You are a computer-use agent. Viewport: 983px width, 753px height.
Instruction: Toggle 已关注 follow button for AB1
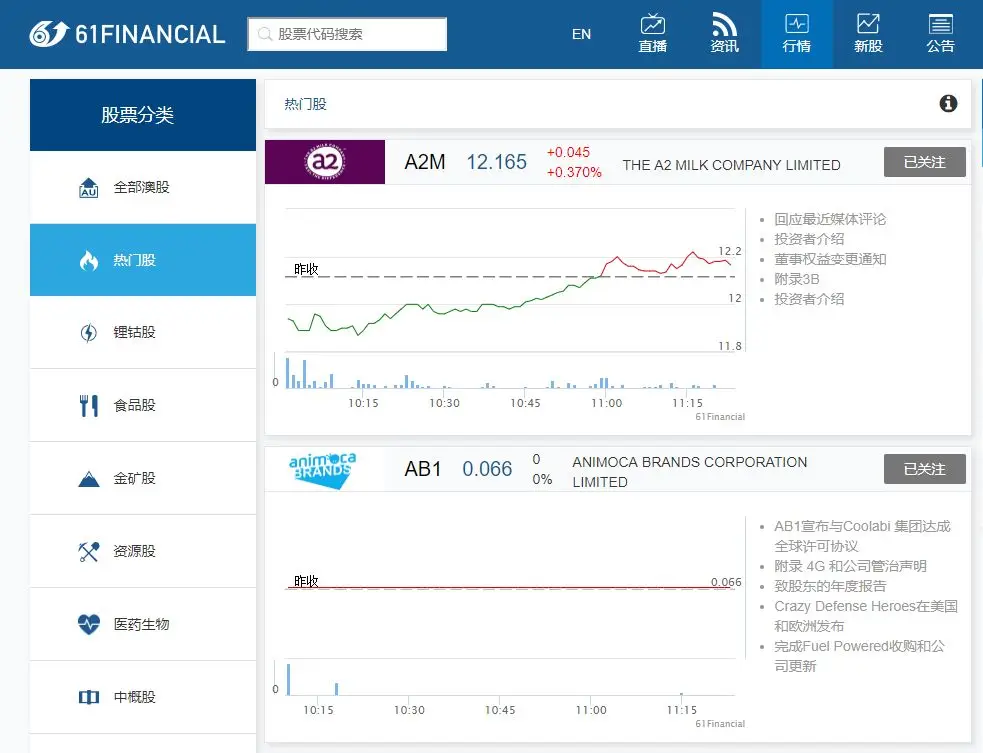tap(925, 469)
